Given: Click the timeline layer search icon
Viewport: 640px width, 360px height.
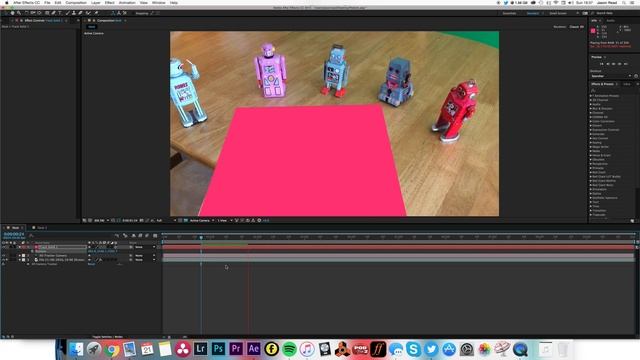Looking at the screenshot, I should click(31, 236).
